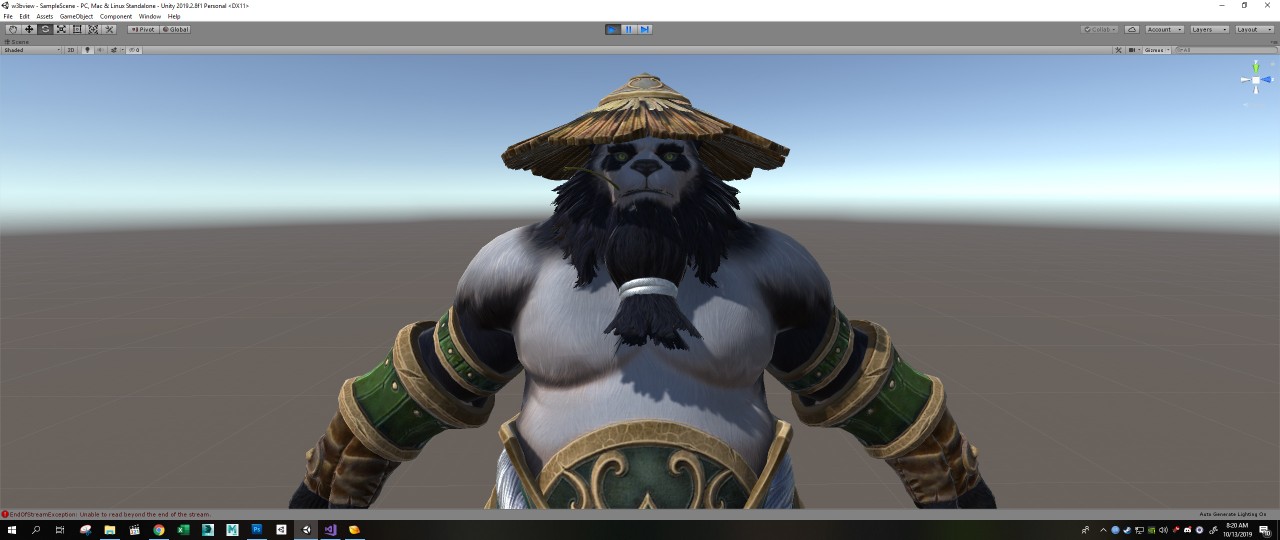Open the scene tab options menu
1280x540 pixels.
pyautogui.click(x=1273, y=42)
